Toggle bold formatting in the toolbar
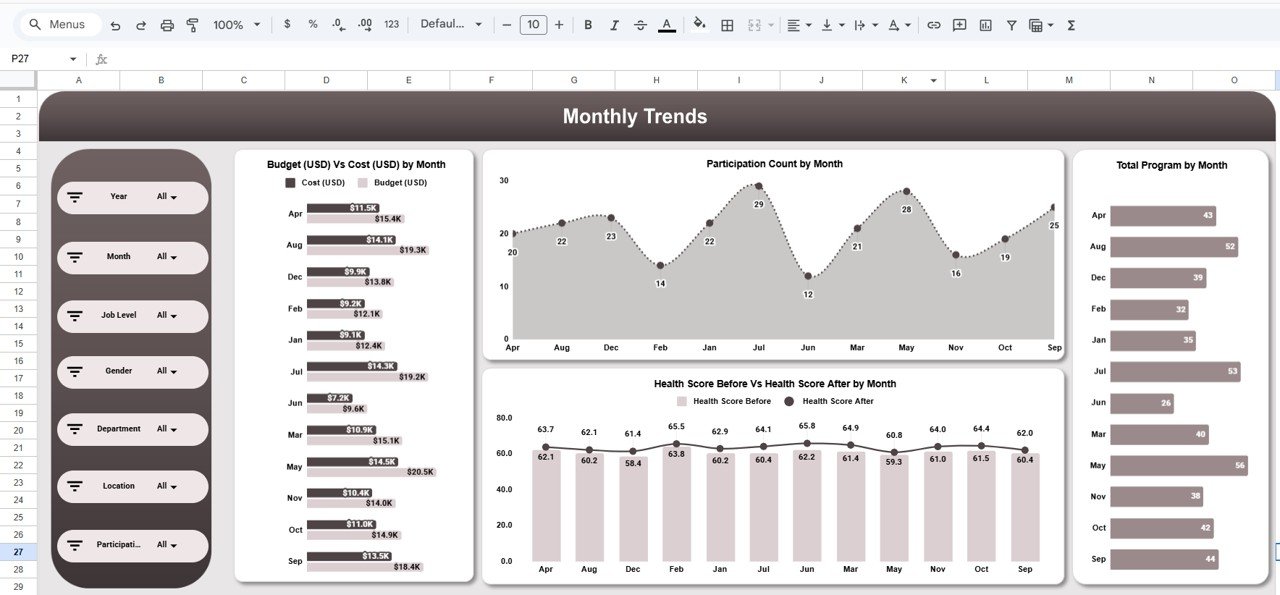This screenshot has width=1280, height=595. click(588, 24)
